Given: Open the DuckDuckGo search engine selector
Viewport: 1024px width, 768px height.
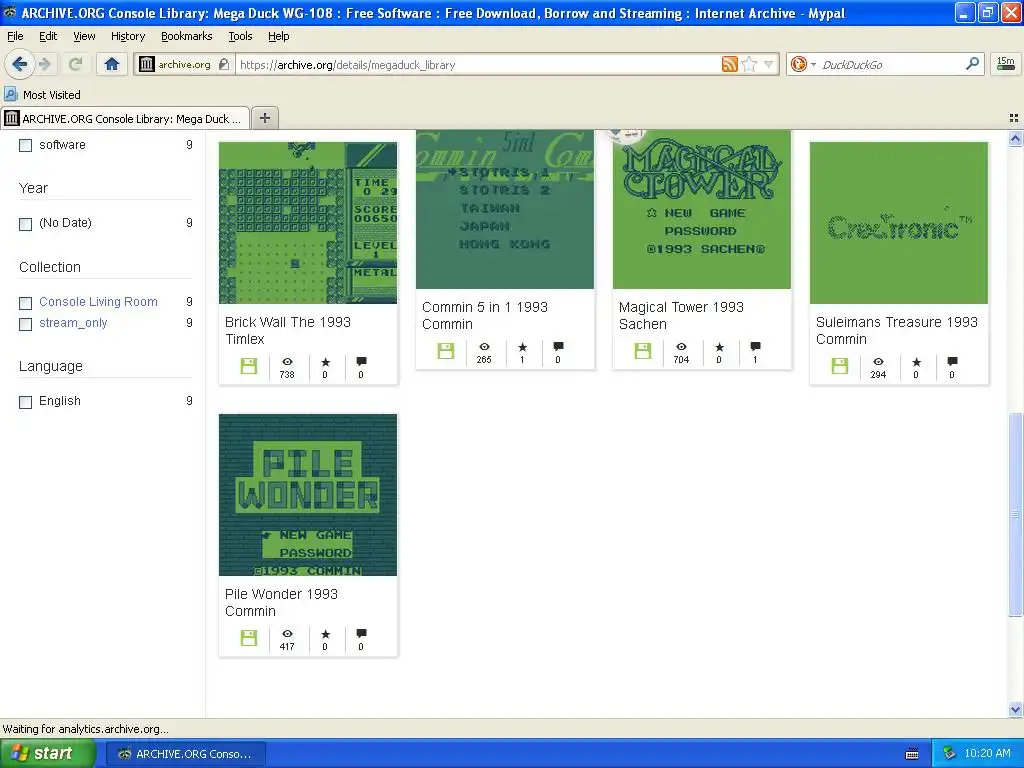Looking at the screenshot, I should [803, 64].
